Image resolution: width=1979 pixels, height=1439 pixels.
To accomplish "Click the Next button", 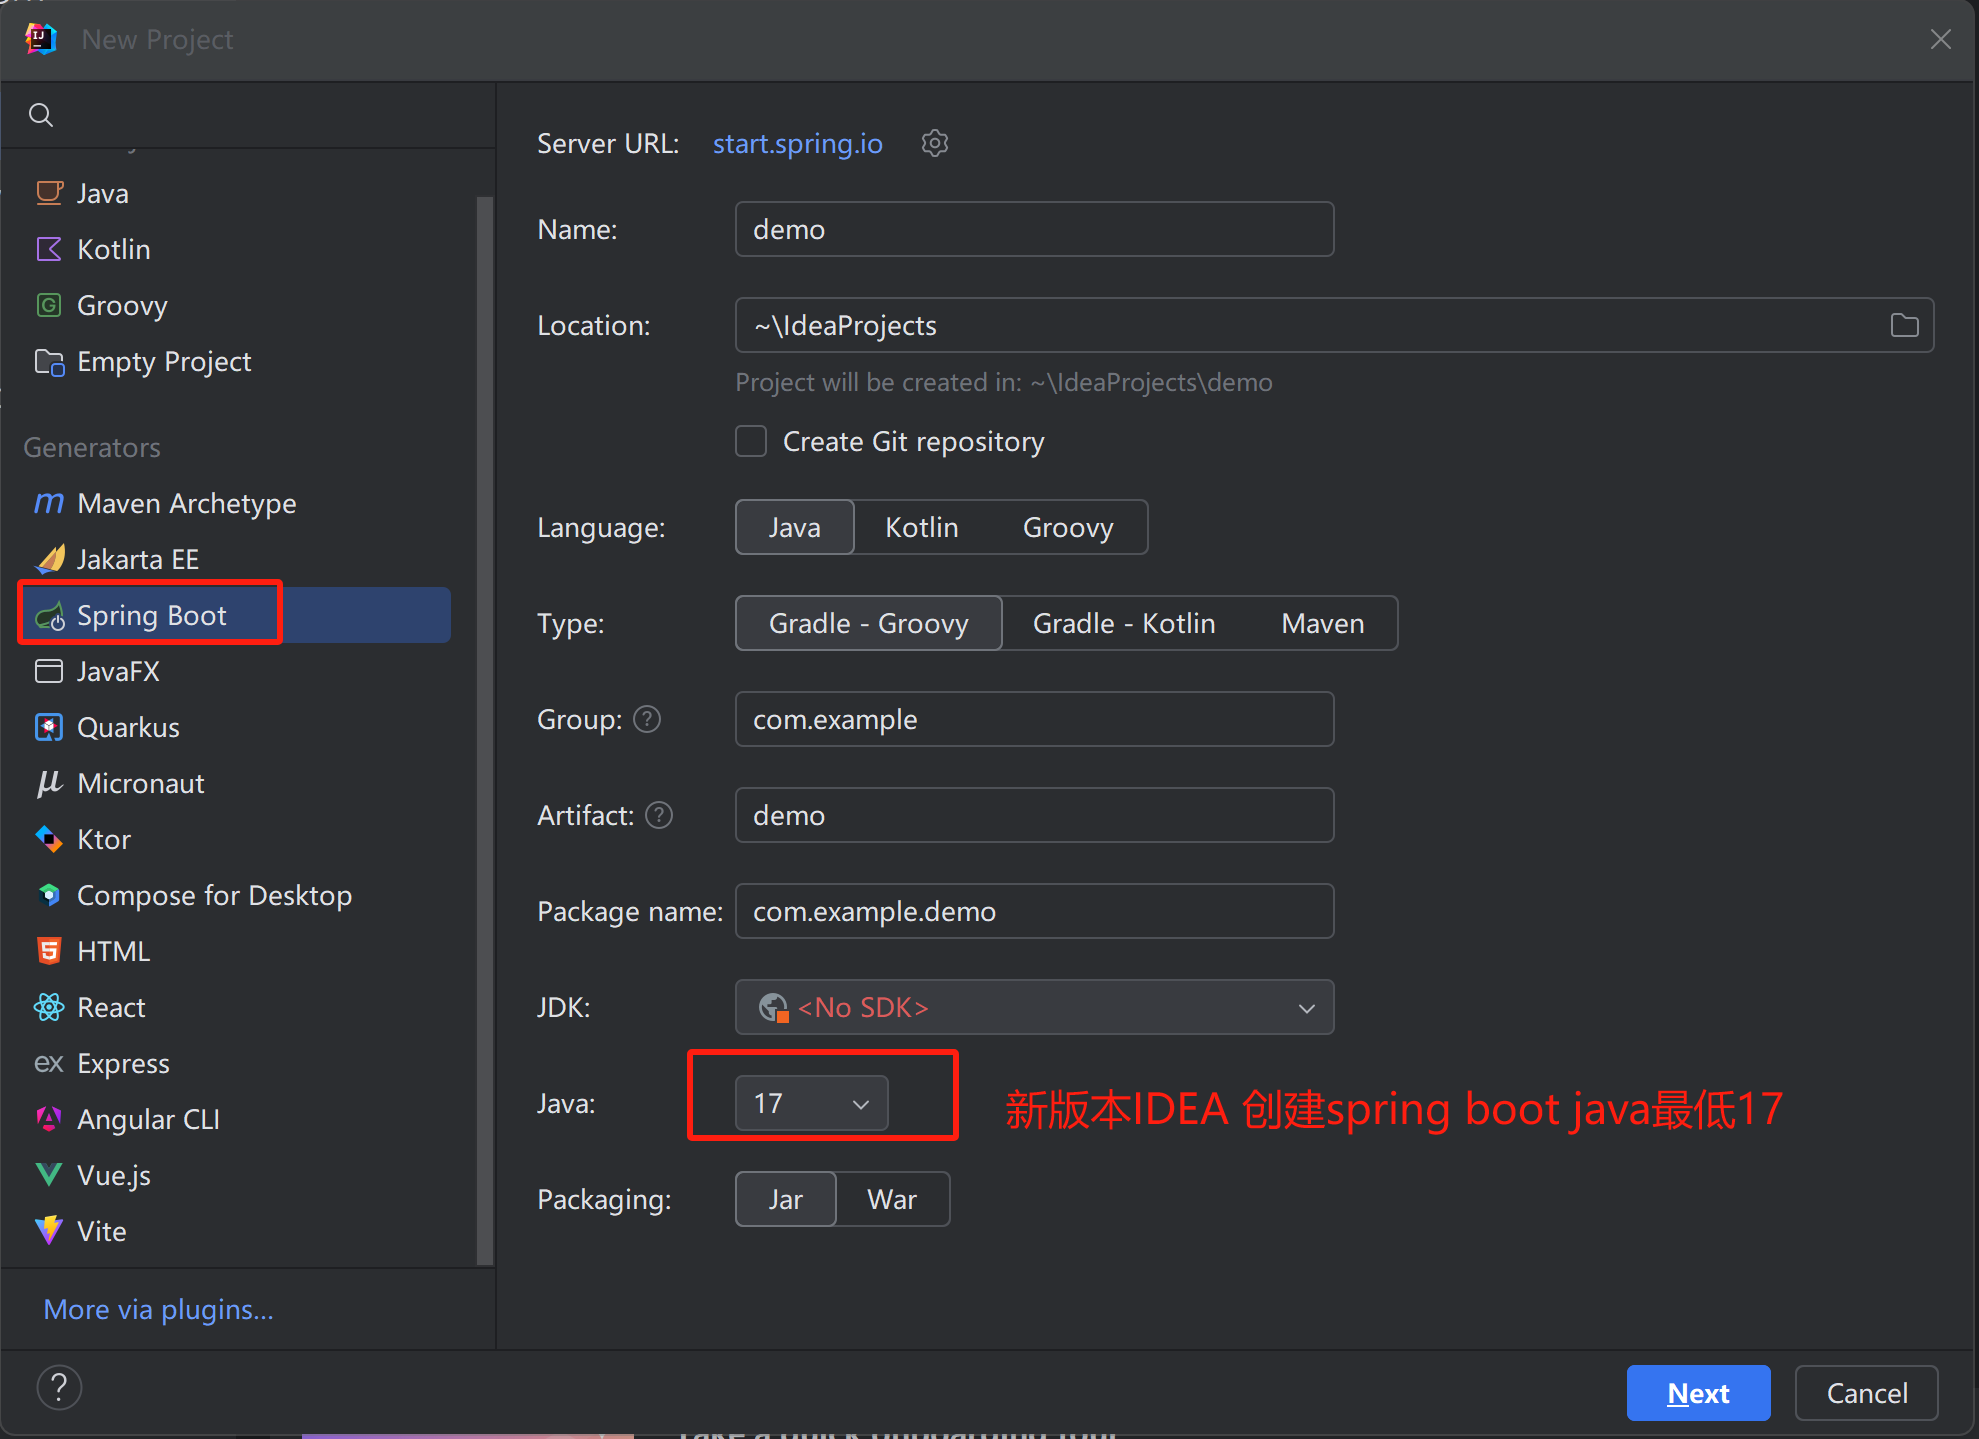I will [x=1698, y=1393].
